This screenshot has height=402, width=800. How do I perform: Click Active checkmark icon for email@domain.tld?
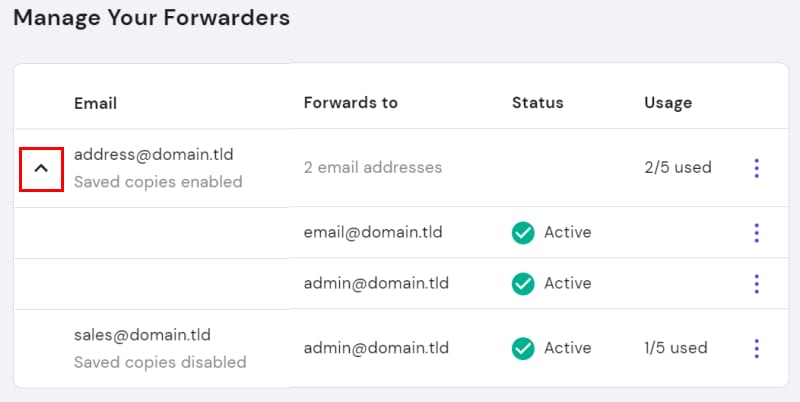pyautogui.click(x=523, y=233)
